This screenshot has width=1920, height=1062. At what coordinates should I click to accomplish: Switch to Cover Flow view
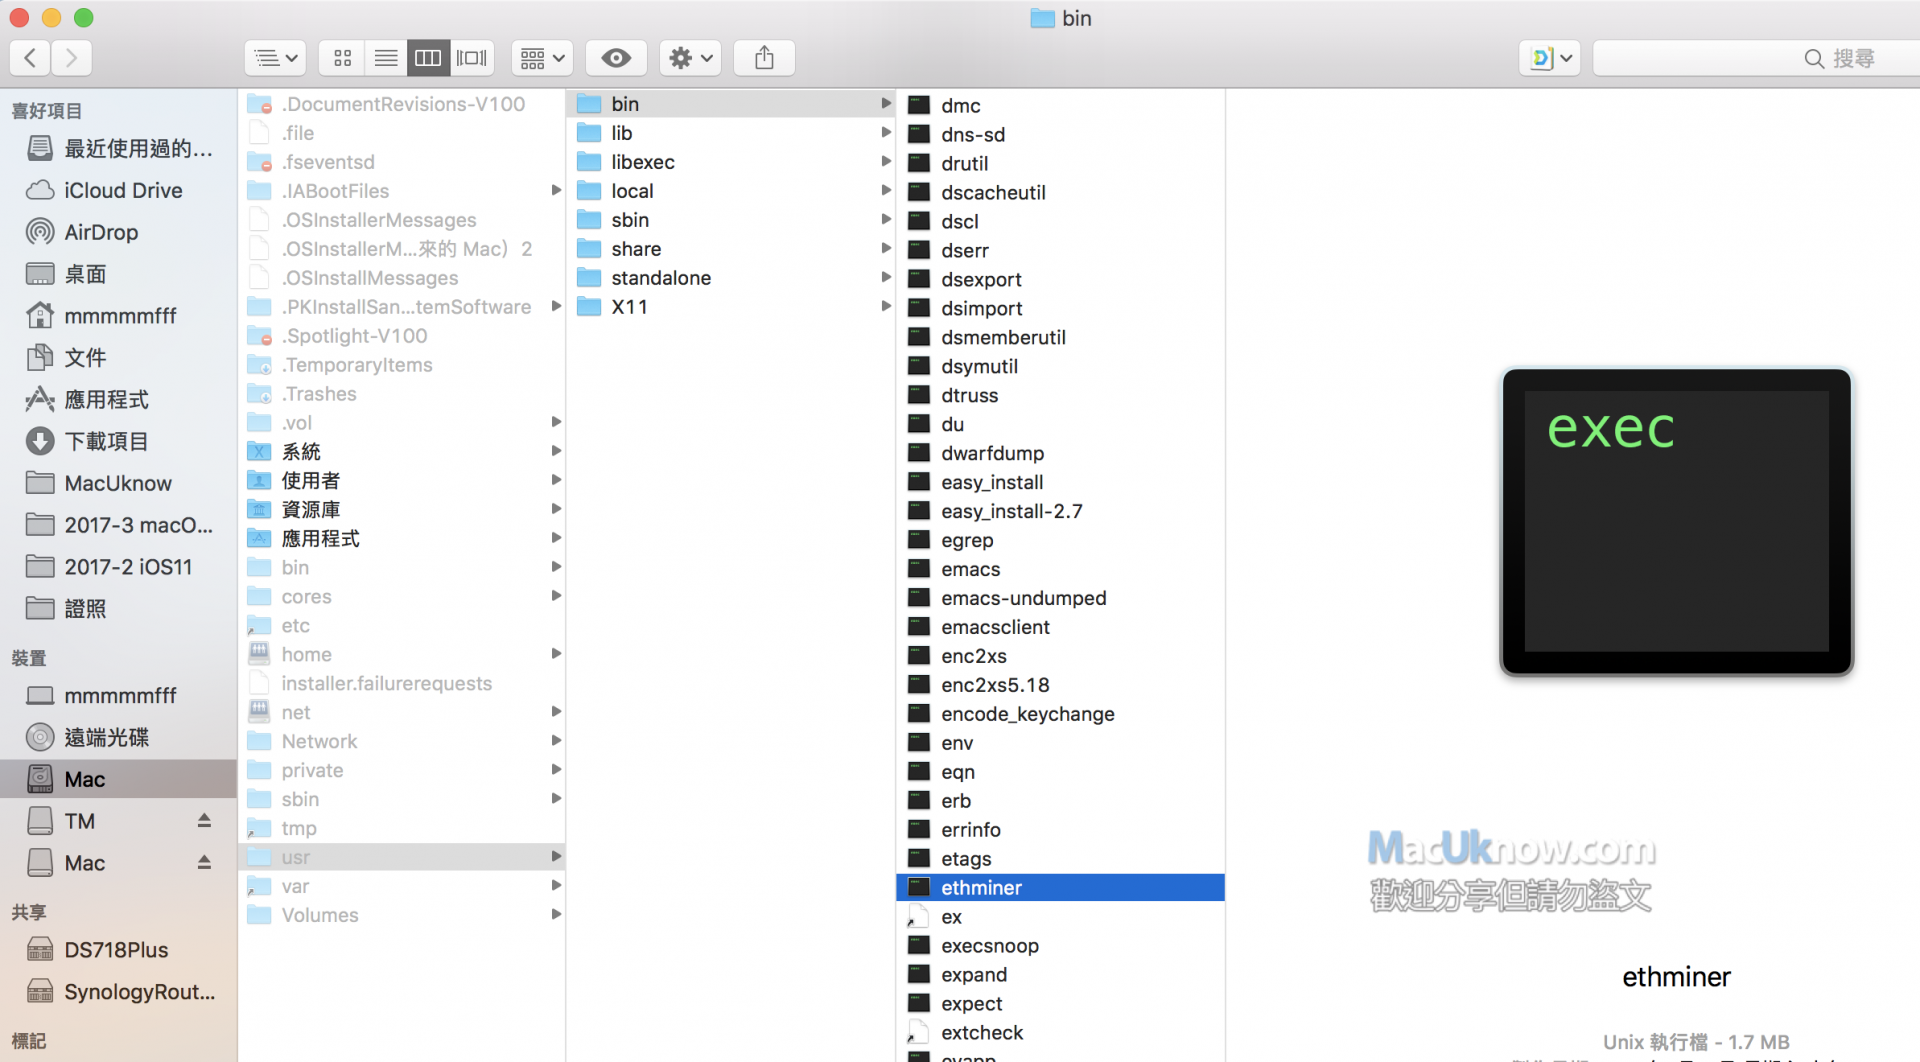tap(471, 58)
